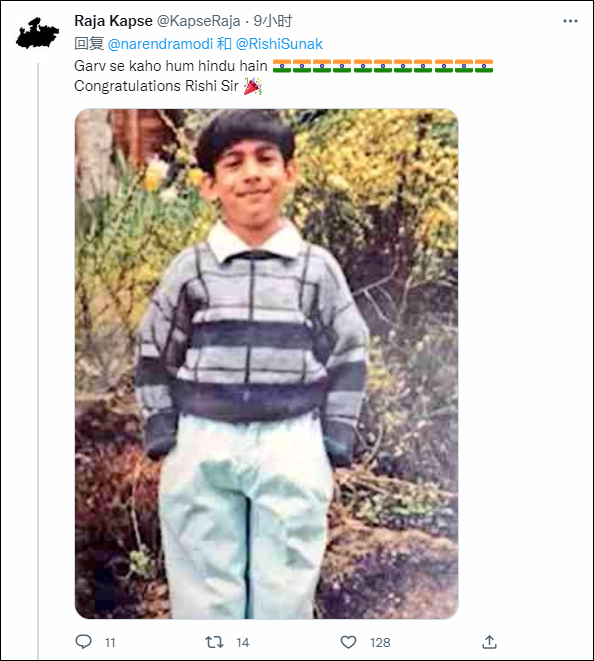Click the Congratulations Rishi Sir text
The height and width of the screenshot is (661, 594).
pyautogui.click(x=156, y=86)
